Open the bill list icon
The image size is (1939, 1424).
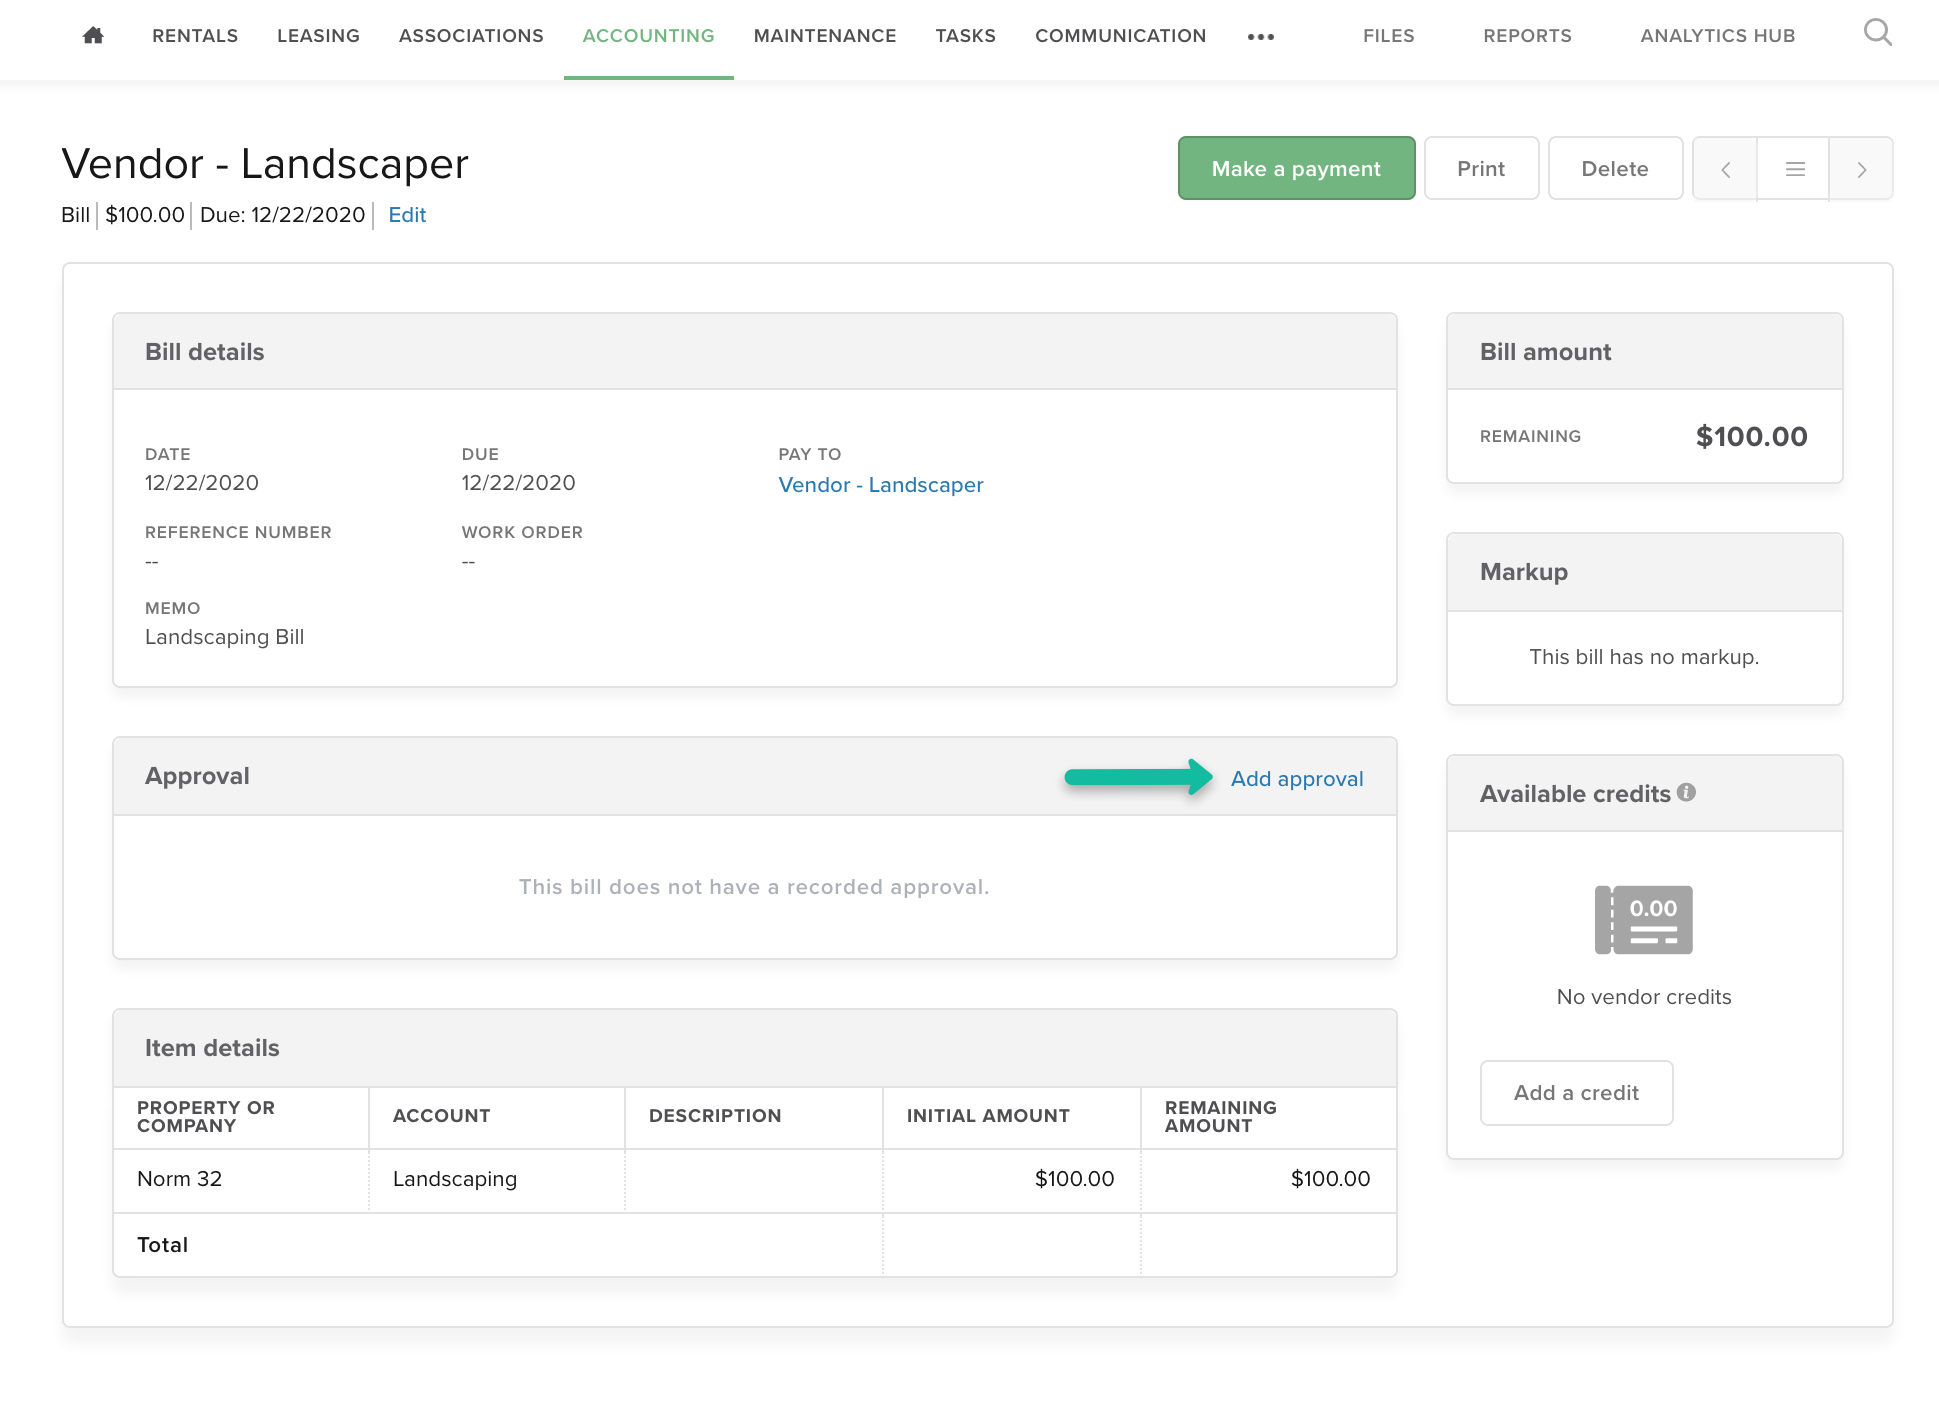point(1794,169)
